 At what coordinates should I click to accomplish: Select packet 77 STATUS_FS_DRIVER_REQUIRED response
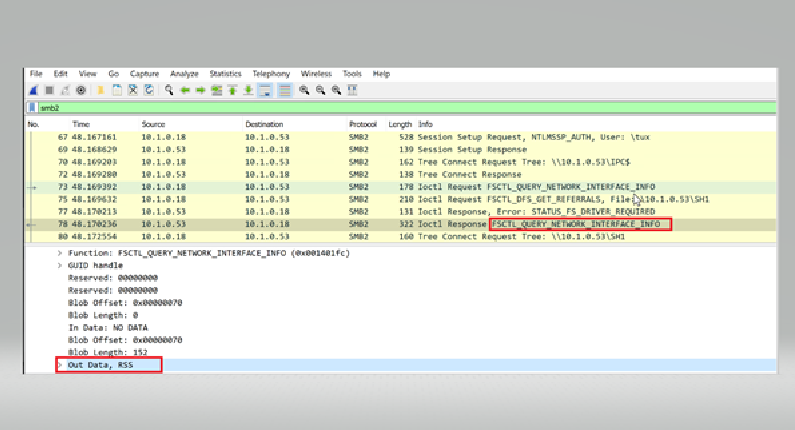[401, 211]
